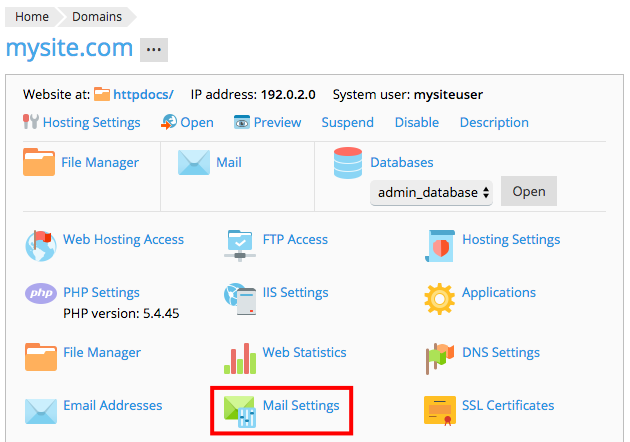Navigate to the Domains breadcrumb
This screenshot has width=630, height=442.
click(x=98, y=17)
